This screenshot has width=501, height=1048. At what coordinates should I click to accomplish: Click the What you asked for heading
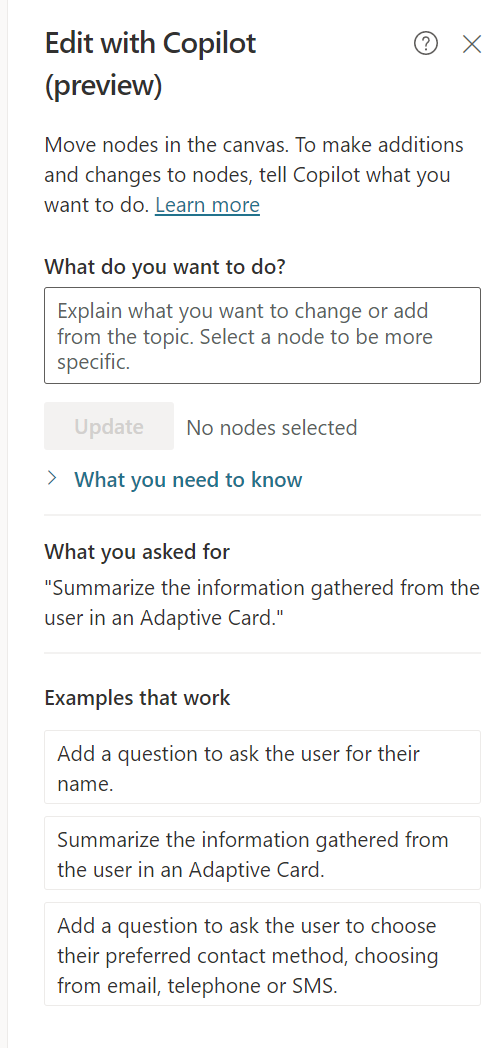[x=137, y=551]
